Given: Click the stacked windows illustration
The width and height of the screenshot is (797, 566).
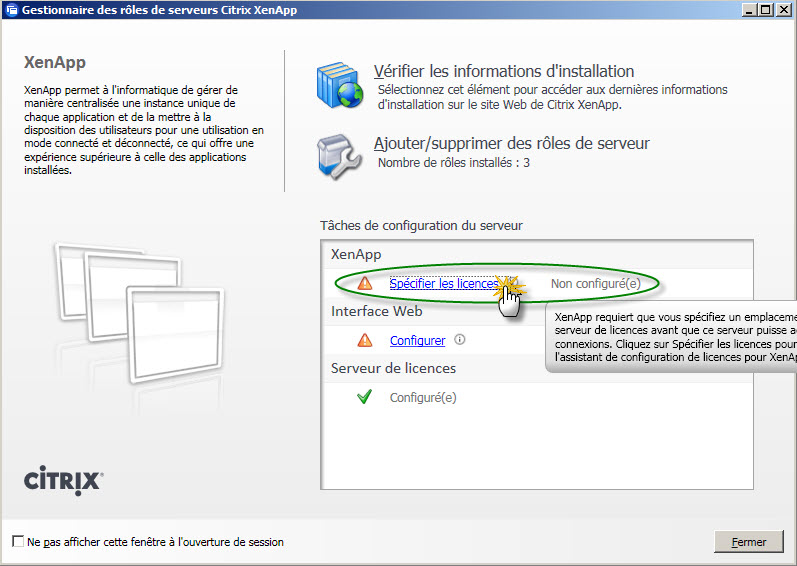Looking at the screenshot, I should (139, 312).
